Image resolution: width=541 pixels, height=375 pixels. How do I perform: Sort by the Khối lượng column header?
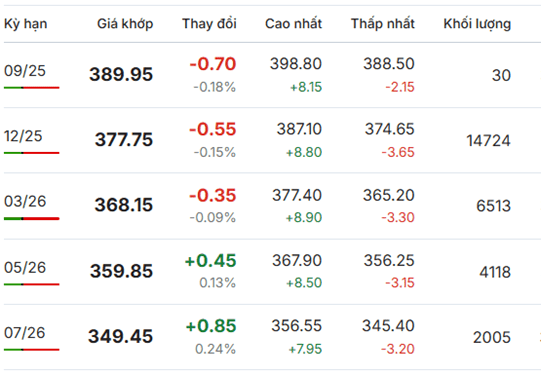477,24
